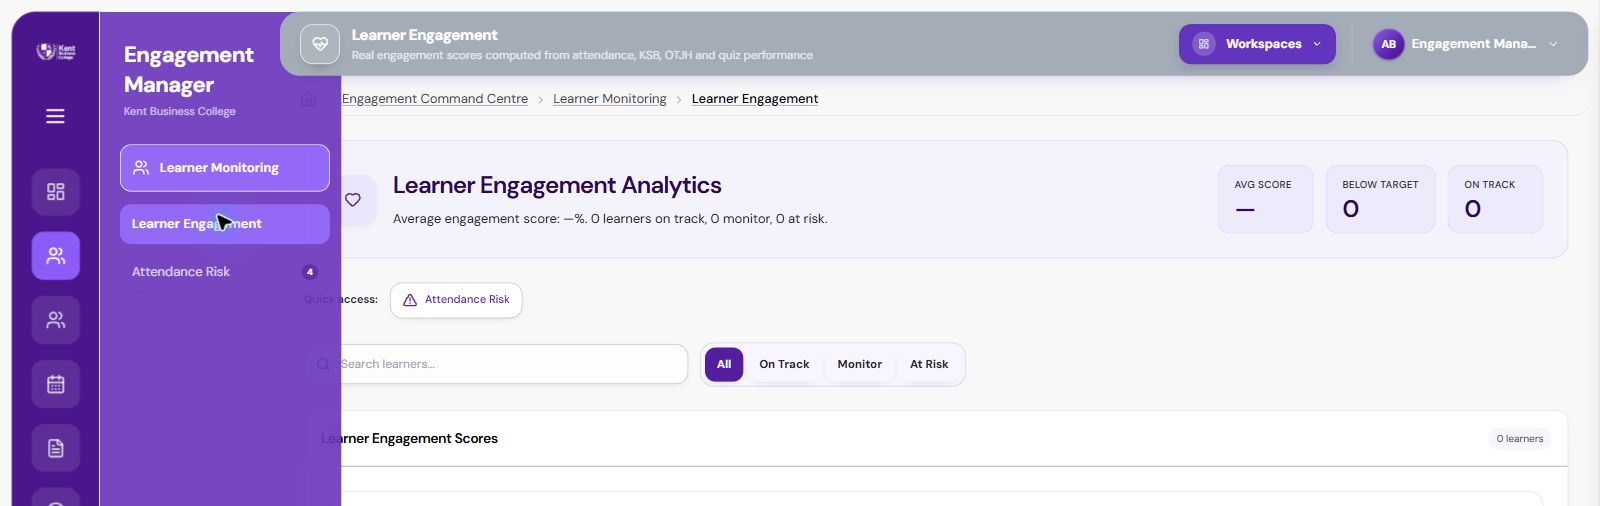Viewport: 1600px width, 506px height.
Task: Click the home icon in the breadcrumb
Action: click(x=308, y=99)
